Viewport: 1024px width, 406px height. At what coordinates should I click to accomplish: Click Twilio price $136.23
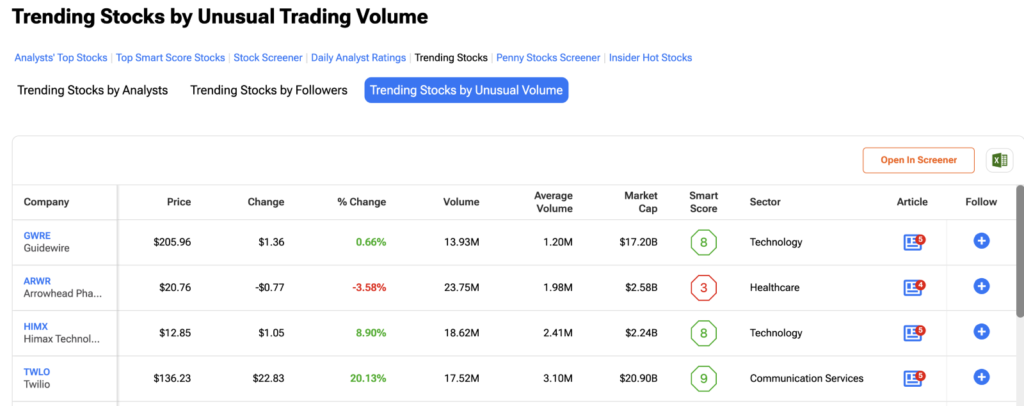pos(172,378)
